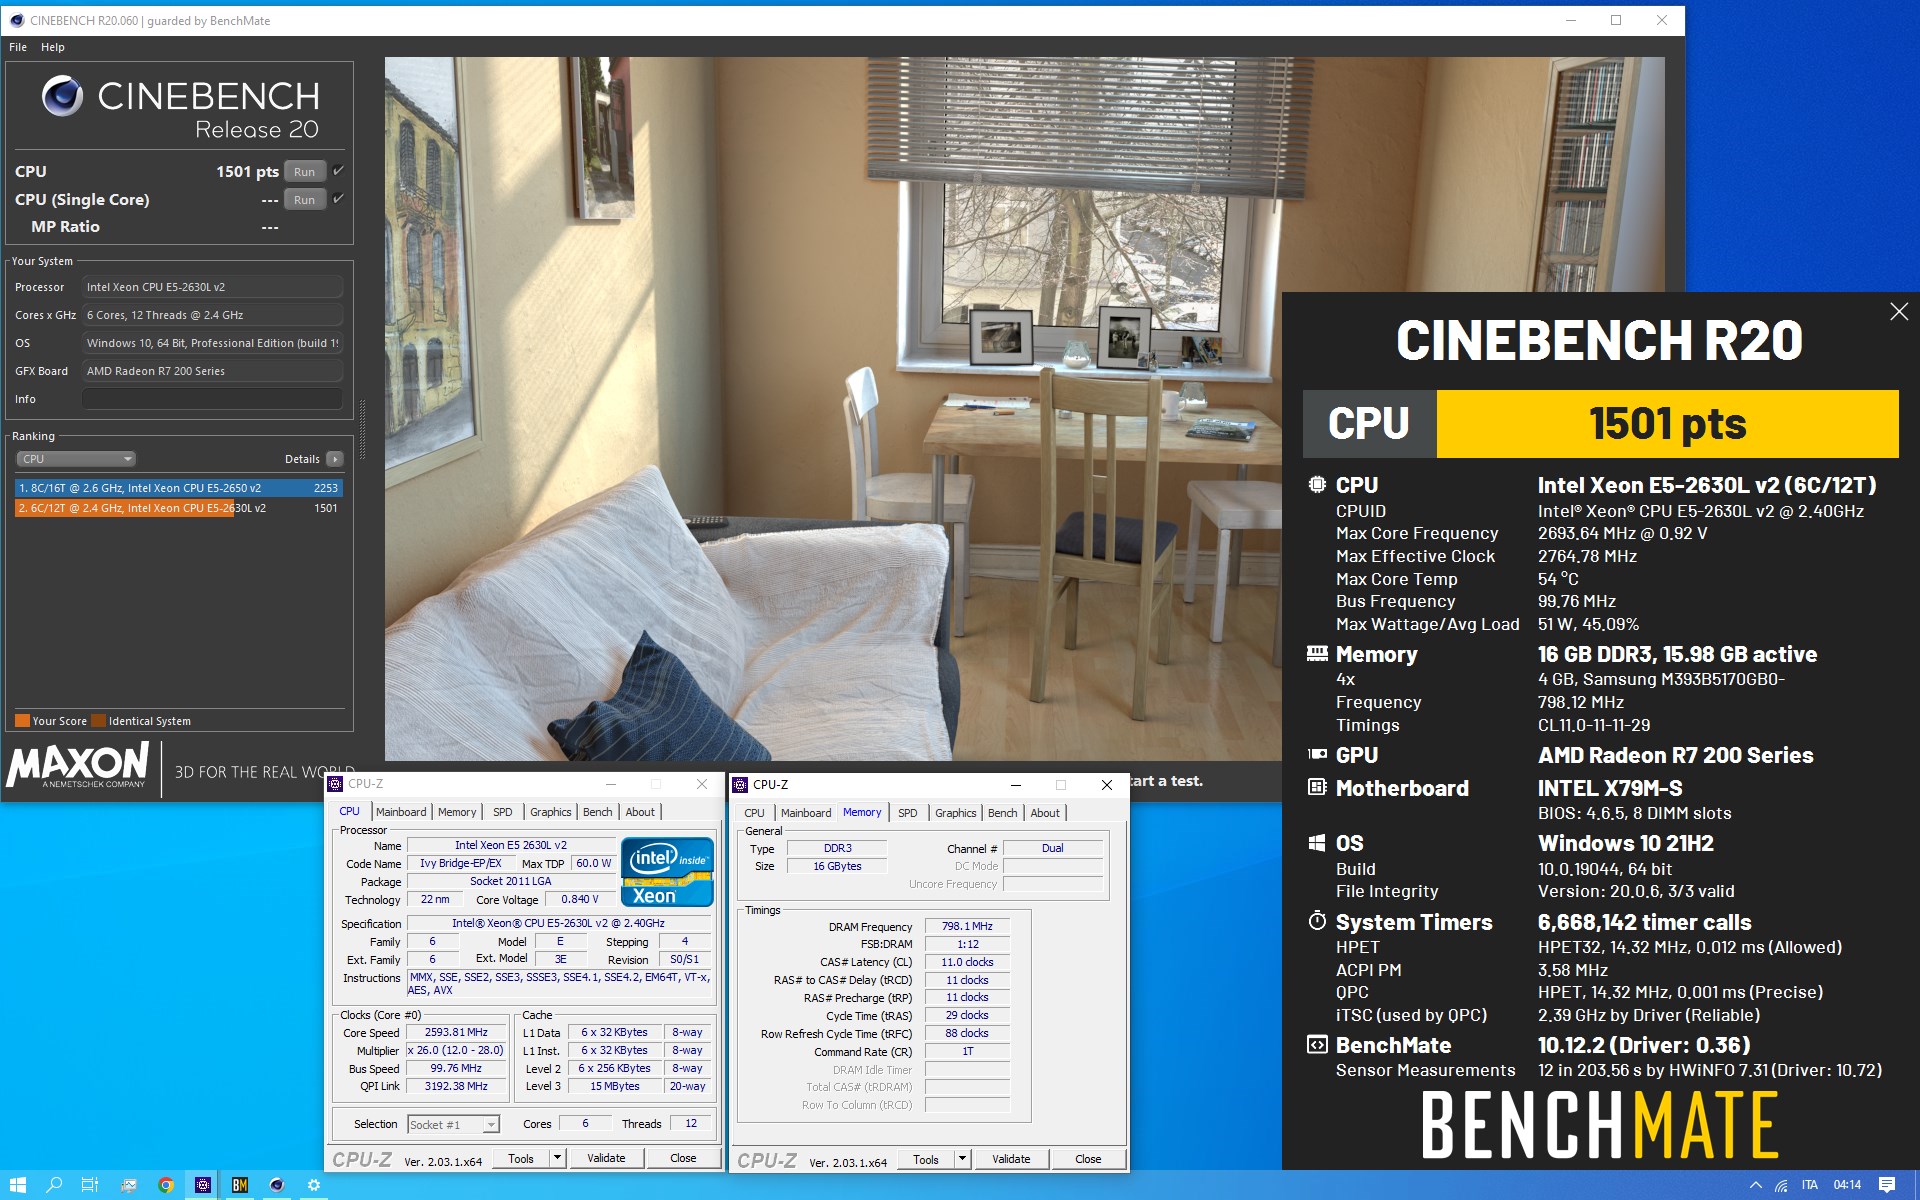
Task: Select first ranking entry Xeon E5-2650 v2
Action: coord(179,488)
